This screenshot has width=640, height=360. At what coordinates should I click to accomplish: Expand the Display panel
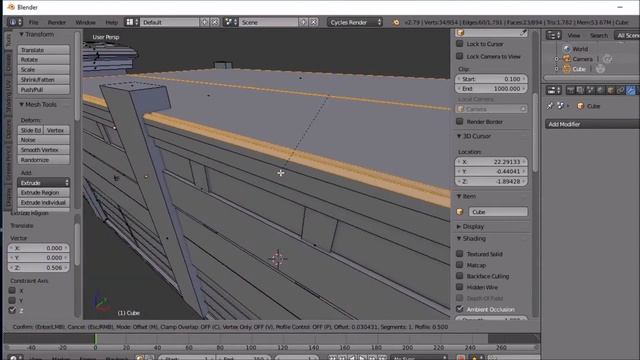pos(459,226)
